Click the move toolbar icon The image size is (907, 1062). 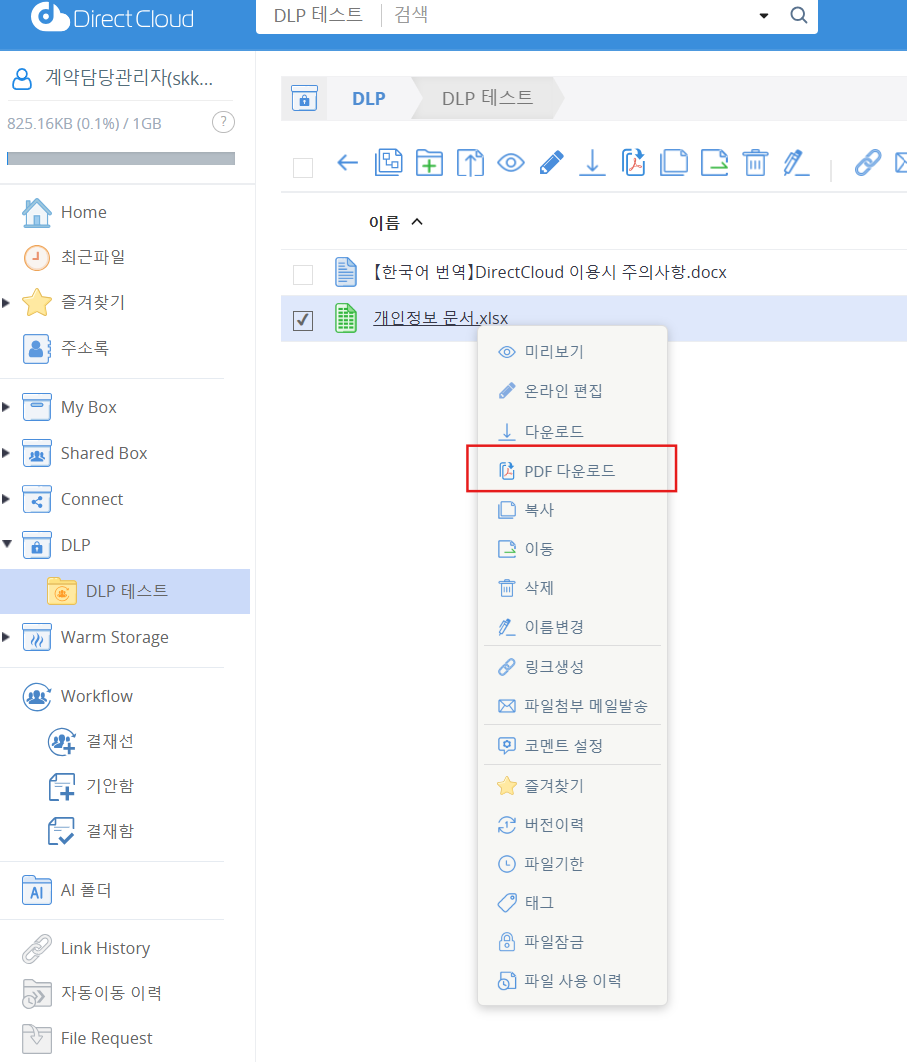tap(715, 163)
